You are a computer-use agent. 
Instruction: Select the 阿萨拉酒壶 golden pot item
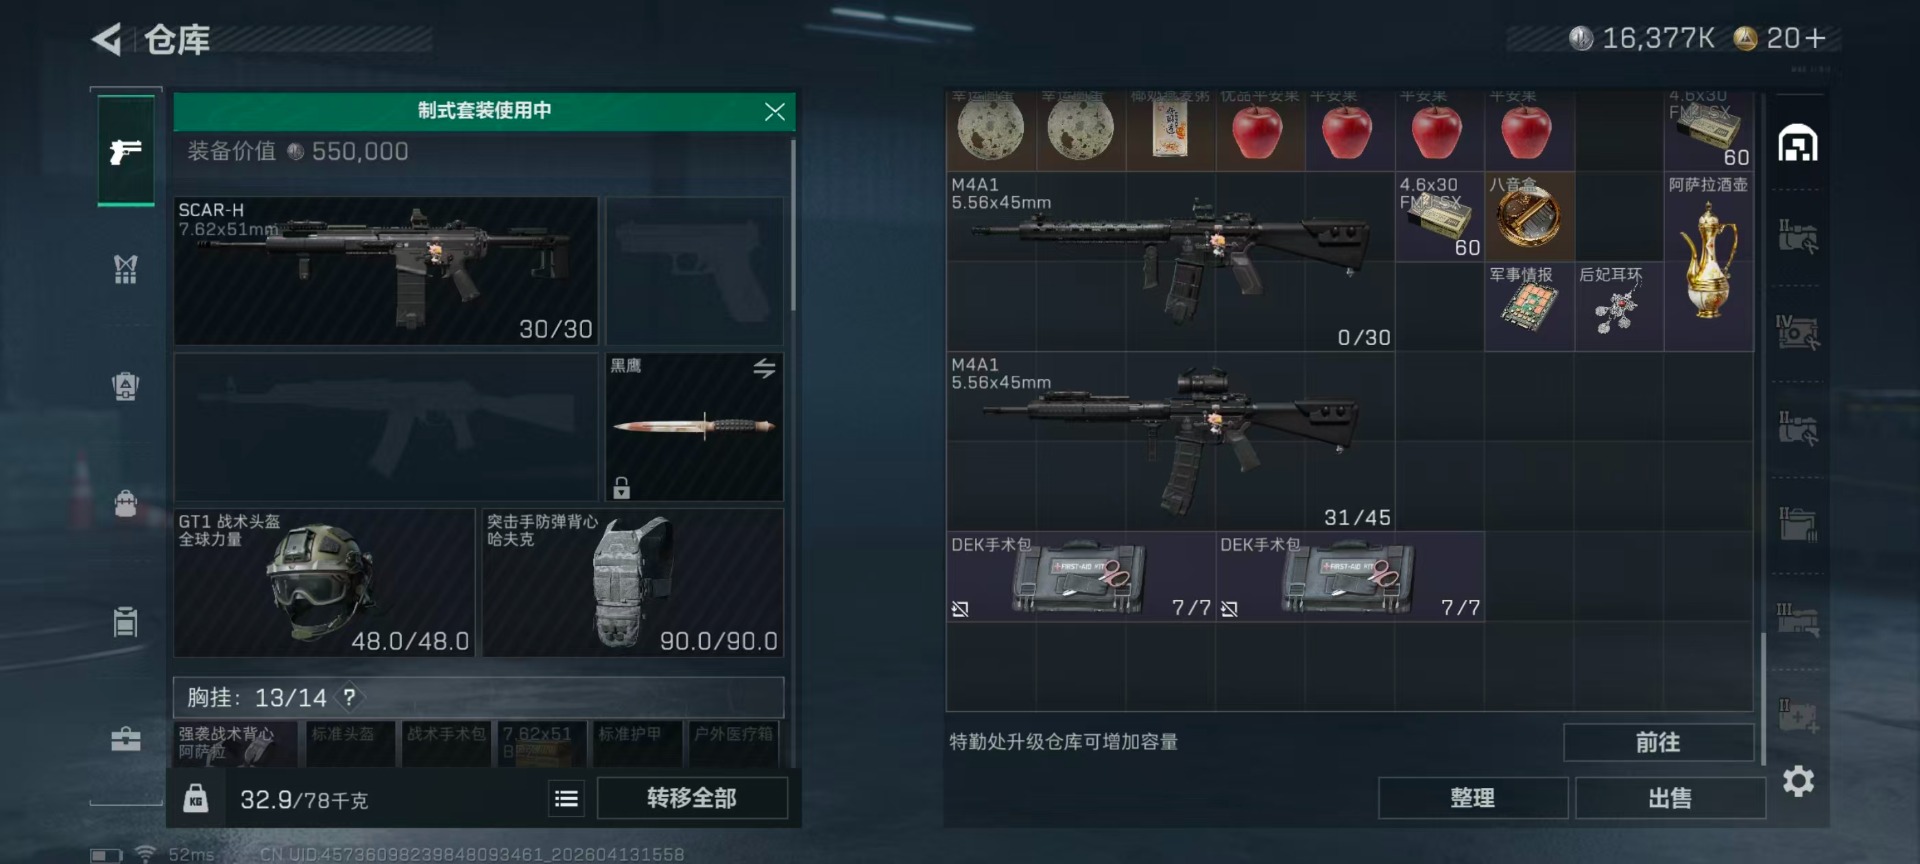pos(1709,261)
